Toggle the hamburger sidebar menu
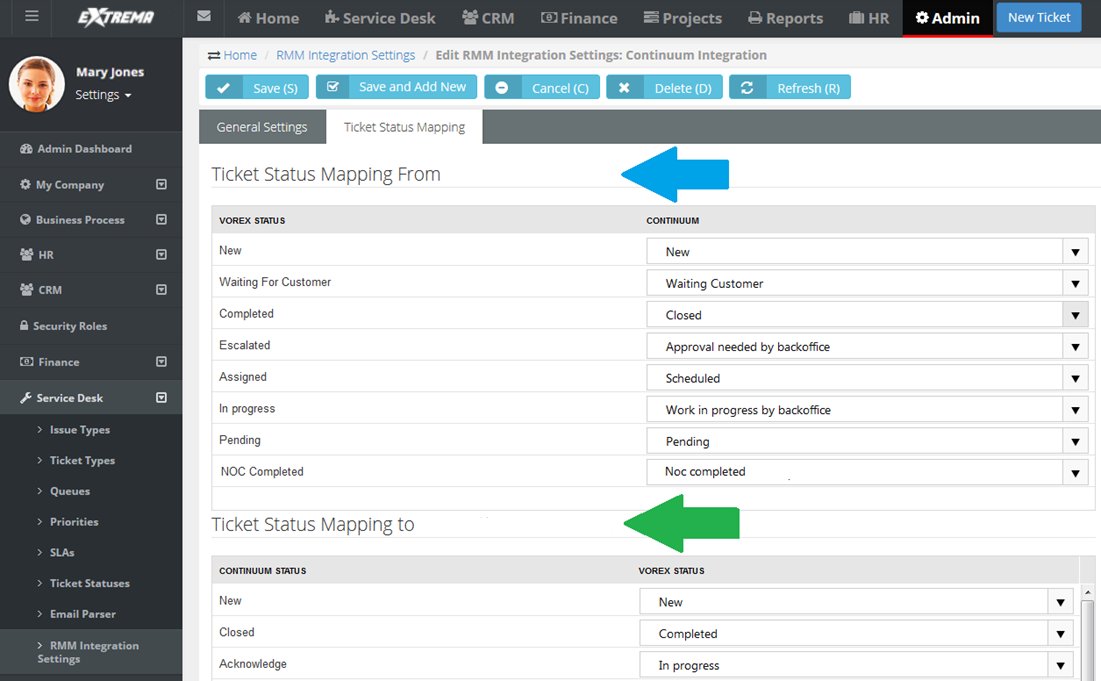Image resolution: width=1101 pixels, height=681 pixels. [32, 15]
